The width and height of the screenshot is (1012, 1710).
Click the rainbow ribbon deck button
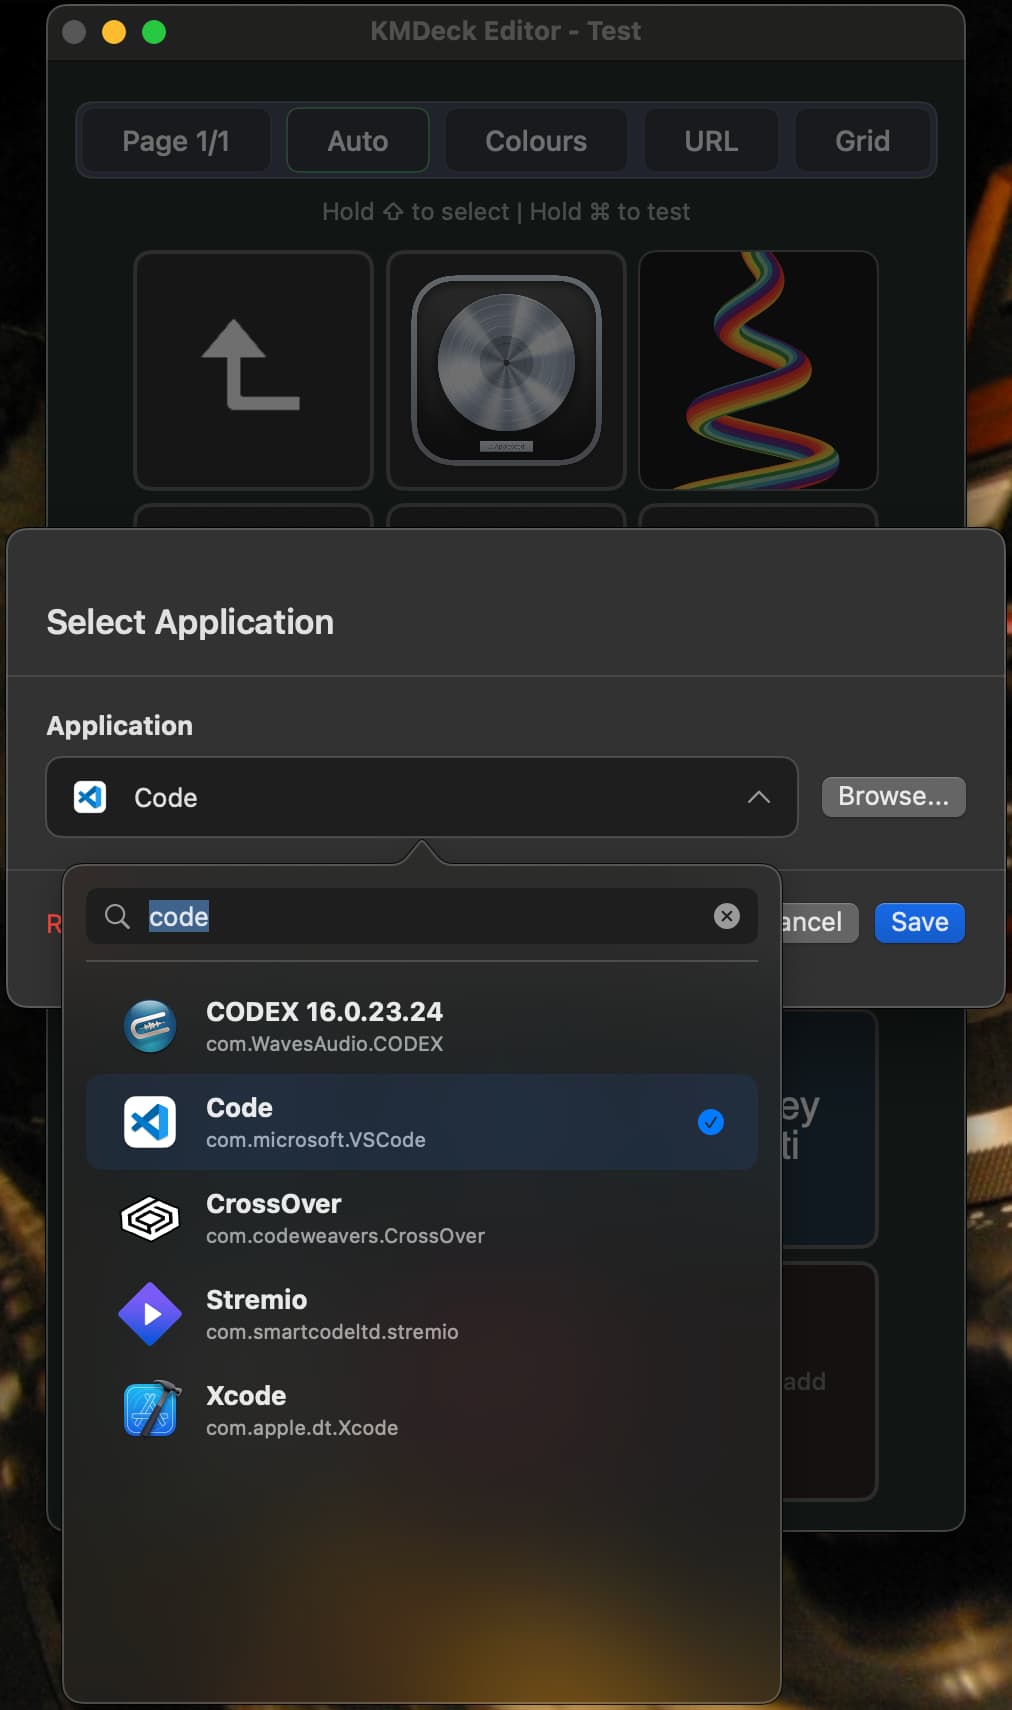click(758, 369)
